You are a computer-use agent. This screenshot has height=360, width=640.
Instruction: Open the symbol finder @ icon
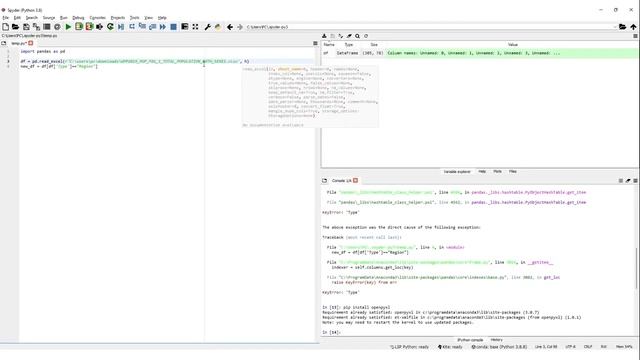tap(57, 27)
